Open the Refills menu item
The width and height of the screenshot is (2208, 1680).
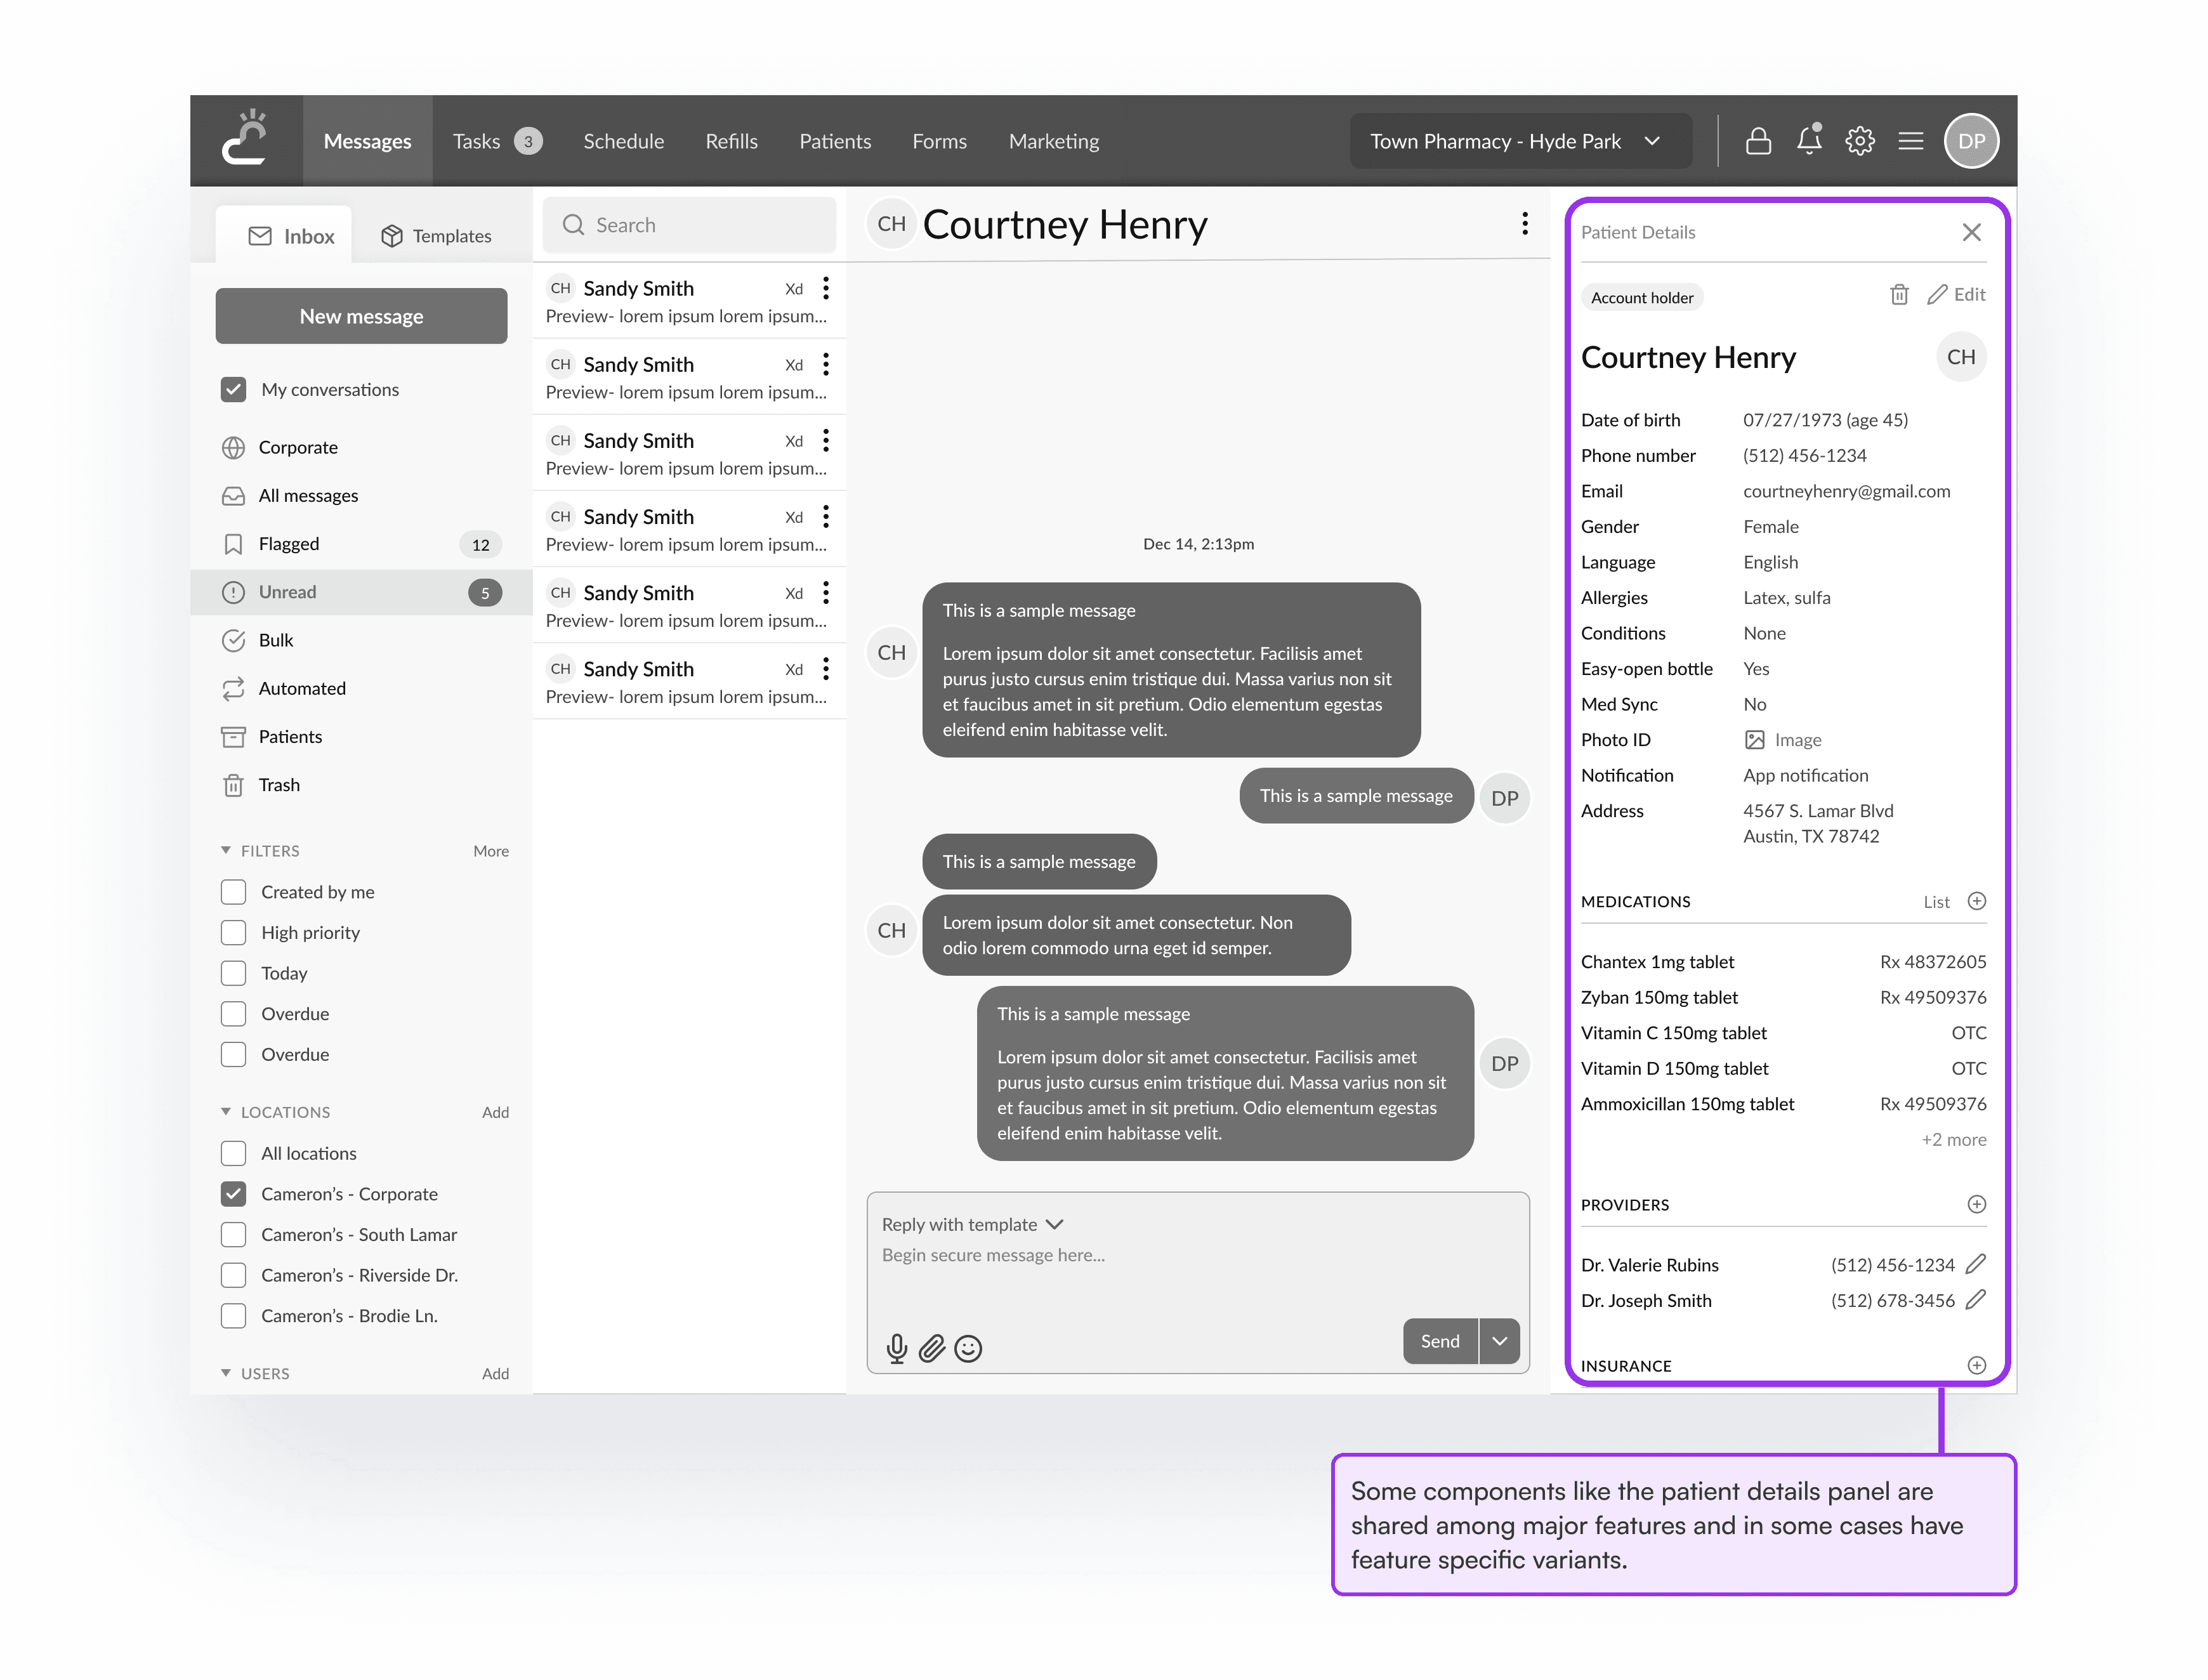(x=731, y=141)
